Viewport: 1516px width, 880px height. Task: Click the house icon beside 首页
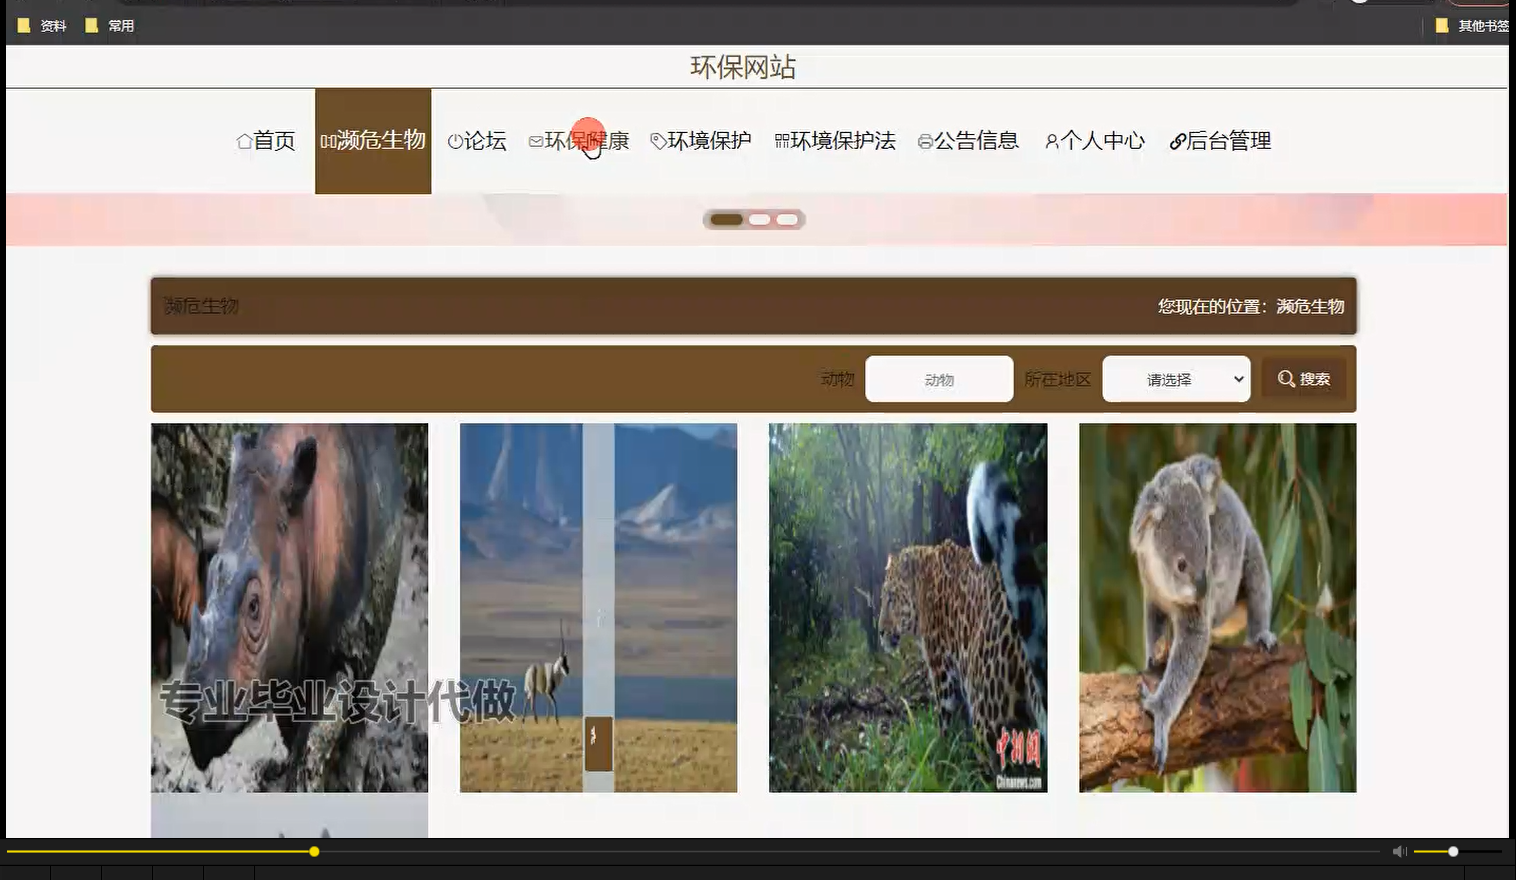(x=244, y=142)
